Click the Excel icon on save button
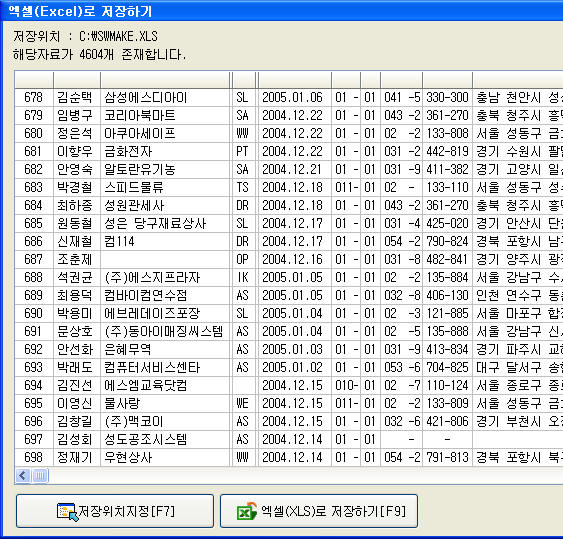Image resolution: width=563 pixels, height=539 pixels. point(247,511)
